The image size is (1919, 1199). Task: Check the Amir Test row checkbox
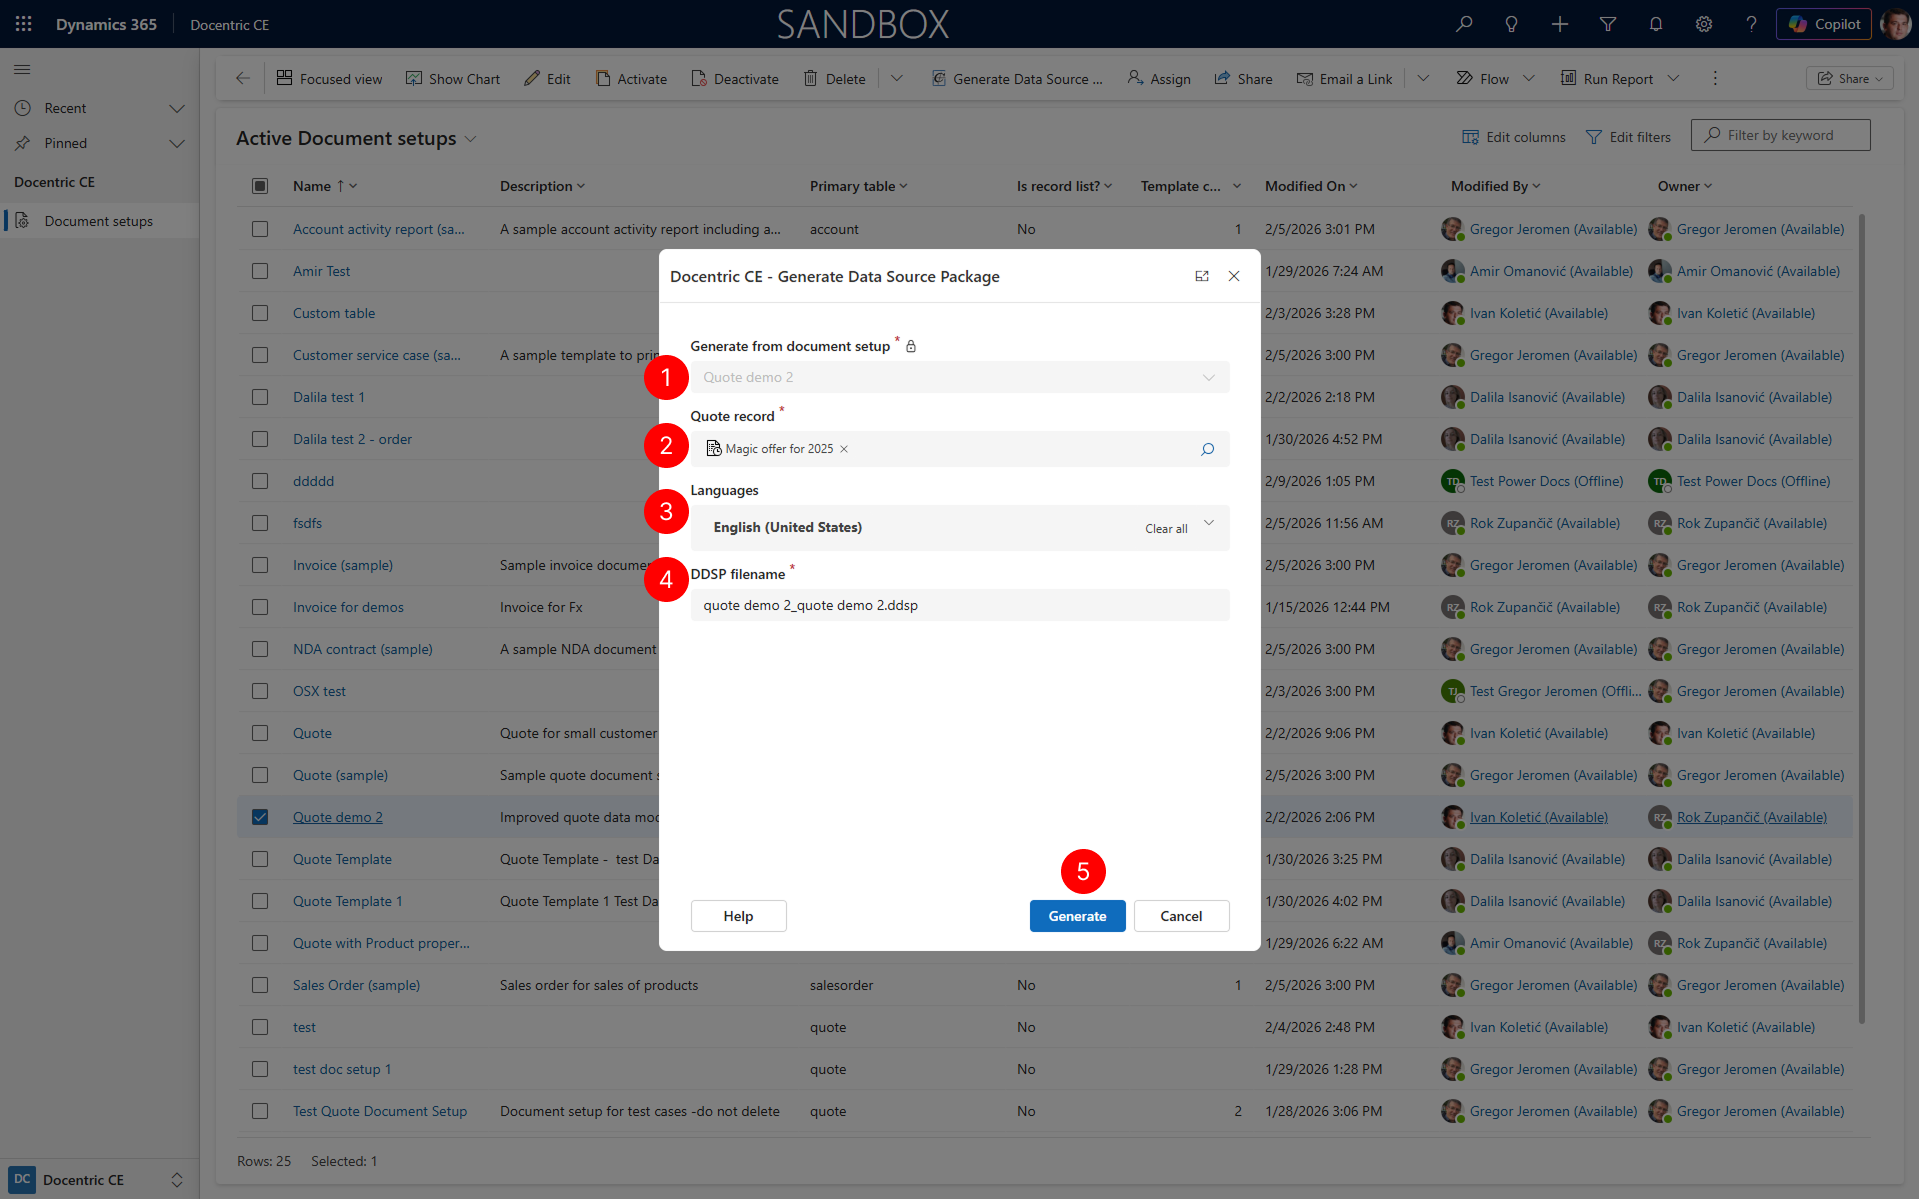click(x=260, y=271)
